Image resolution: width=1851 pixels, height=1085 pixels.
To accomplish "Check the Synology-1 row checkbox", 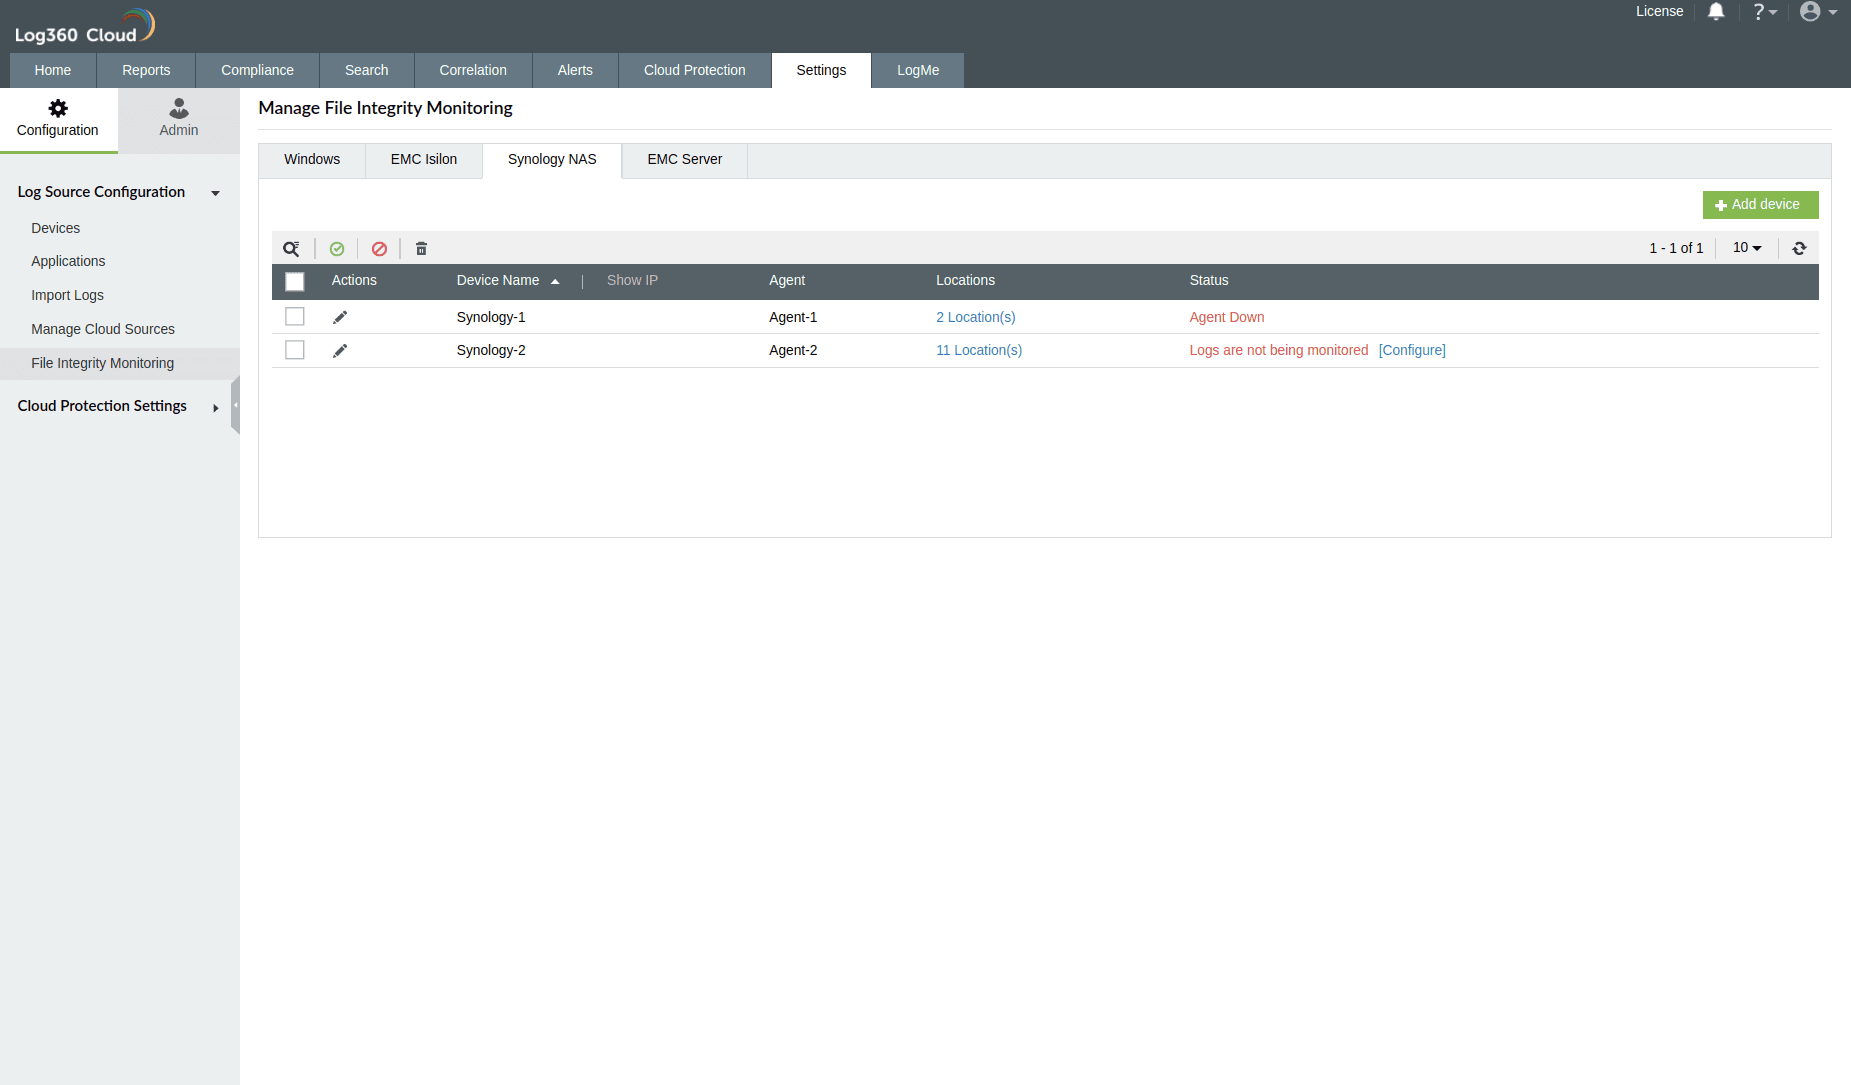I will click(x=294, y=316).
